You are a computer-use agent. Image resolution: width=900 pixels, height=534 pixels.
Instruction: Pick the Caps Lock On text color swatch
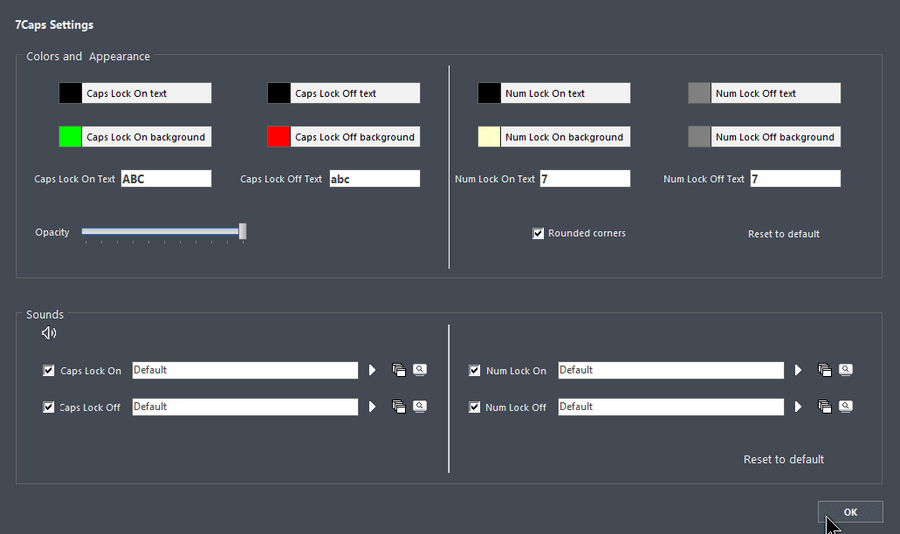70,93
